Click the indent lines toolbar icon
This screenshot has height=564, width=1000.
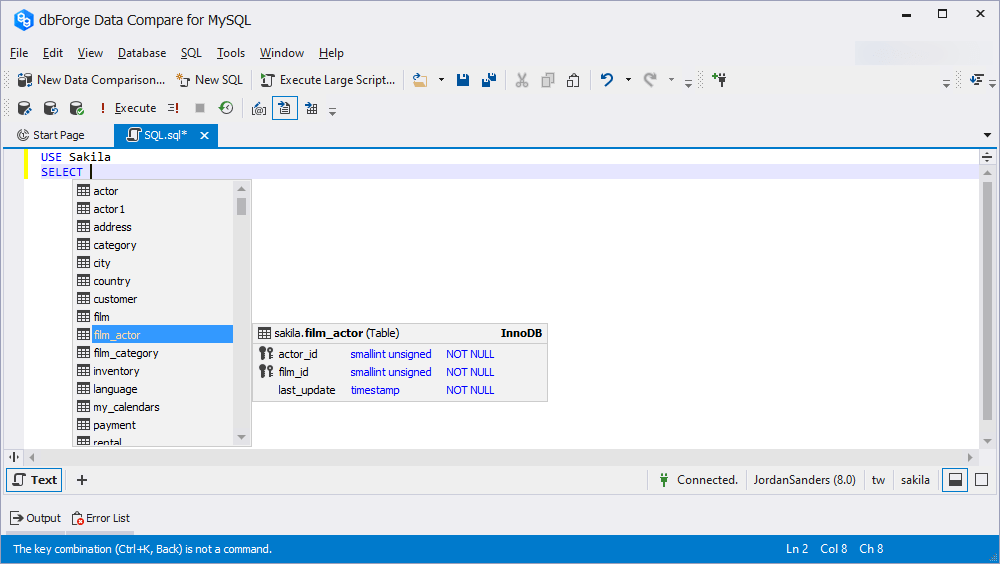pyautogui.click(x=976, y=80)
